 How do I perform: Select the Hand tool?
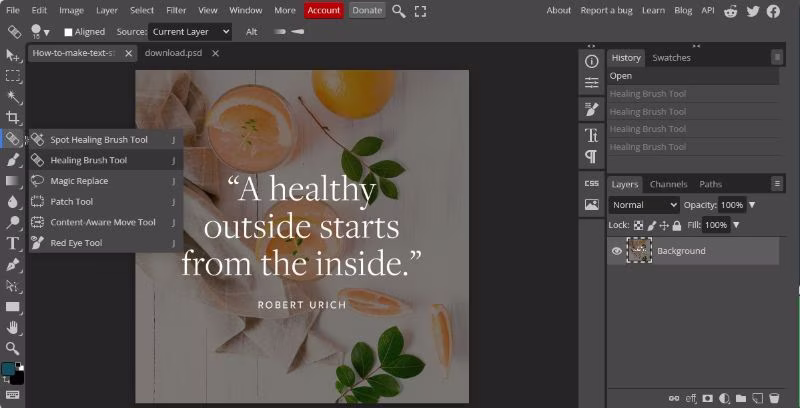point(13,328)
